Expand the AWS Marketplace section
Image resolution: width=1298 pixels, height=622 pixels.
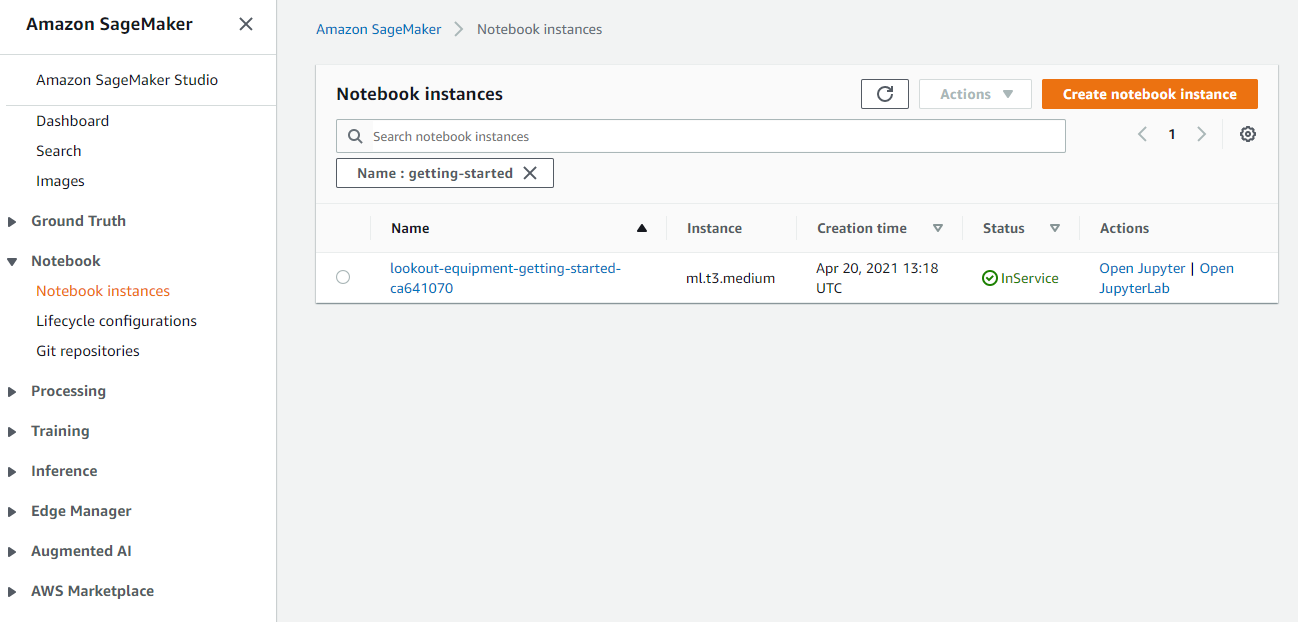pos(12,591)
